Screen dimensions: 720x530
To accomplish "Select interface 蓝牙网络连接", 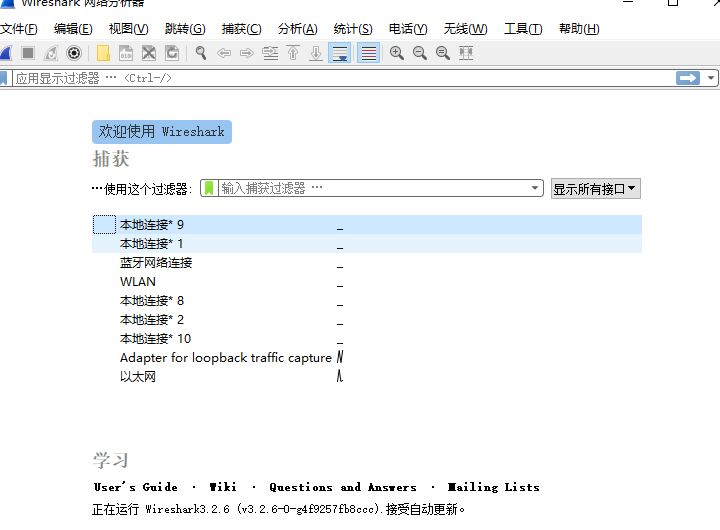I will pos(367,263).
